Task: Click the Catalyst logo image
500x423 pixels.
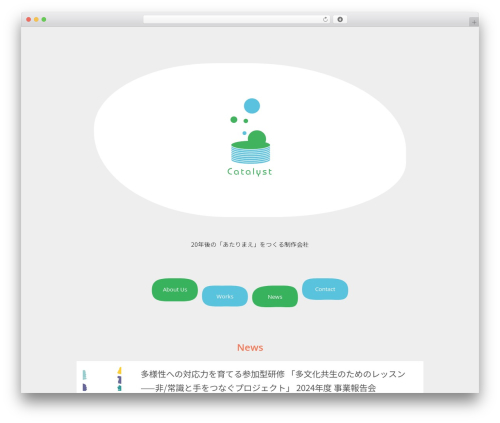Action: pyautogui.click(x=250, y=137)
